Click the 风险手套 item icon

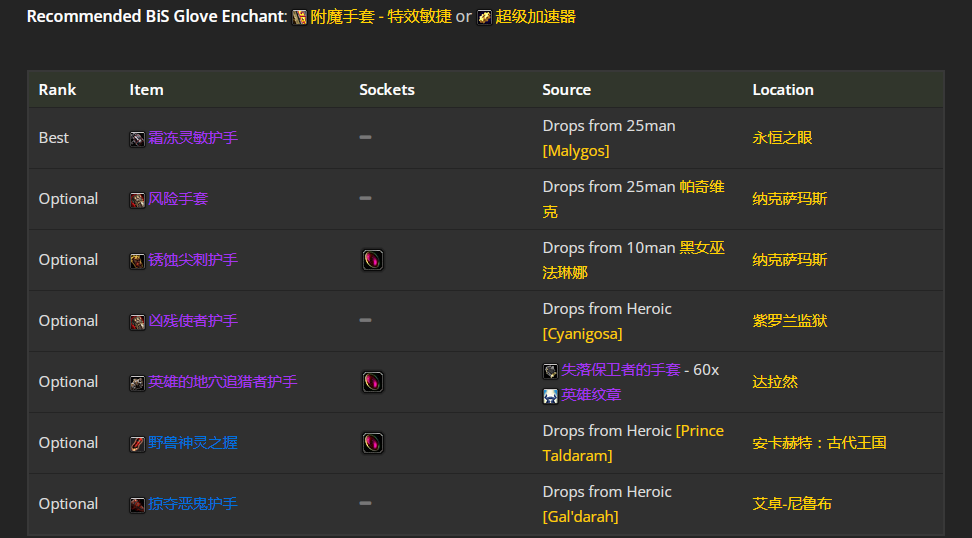point(137,200)
